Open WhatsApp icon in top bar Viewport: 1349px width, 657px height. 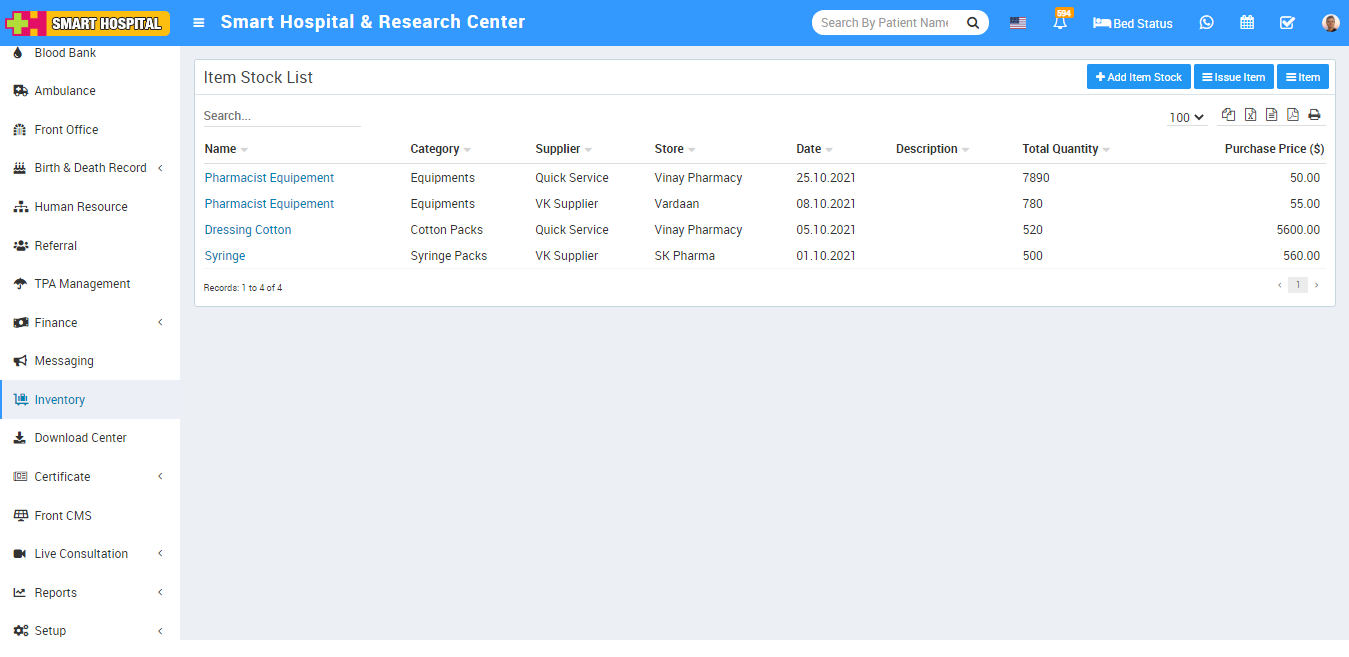(x=1206, y=23)
